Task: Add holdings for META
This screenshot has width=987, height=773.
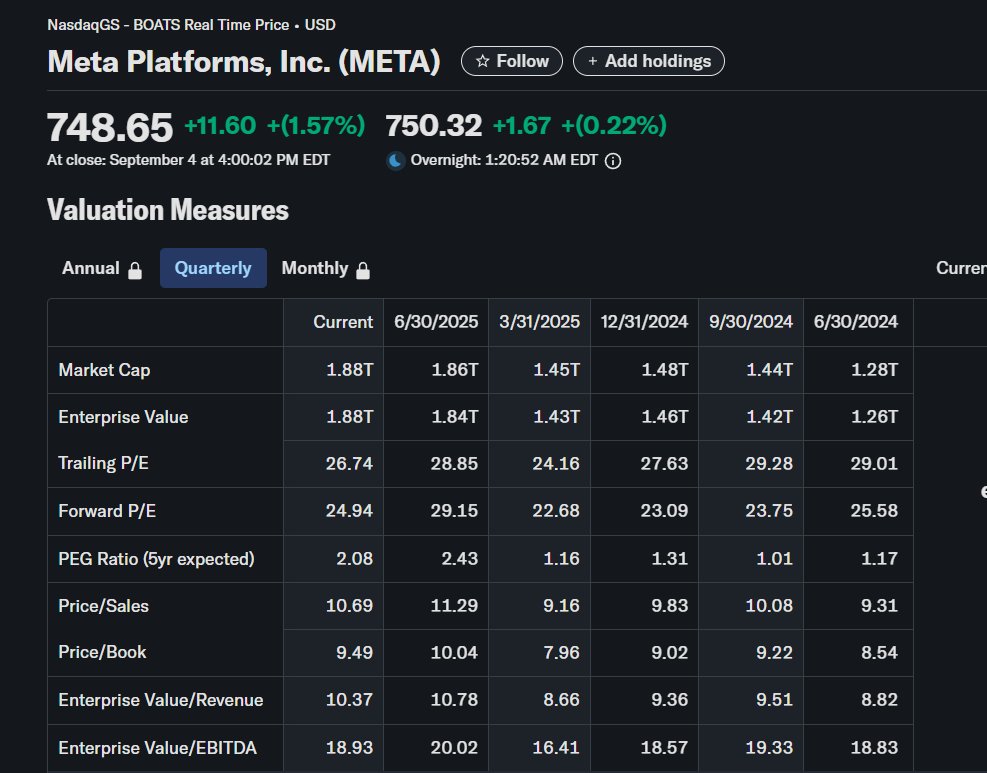Action: coord(649,61)
